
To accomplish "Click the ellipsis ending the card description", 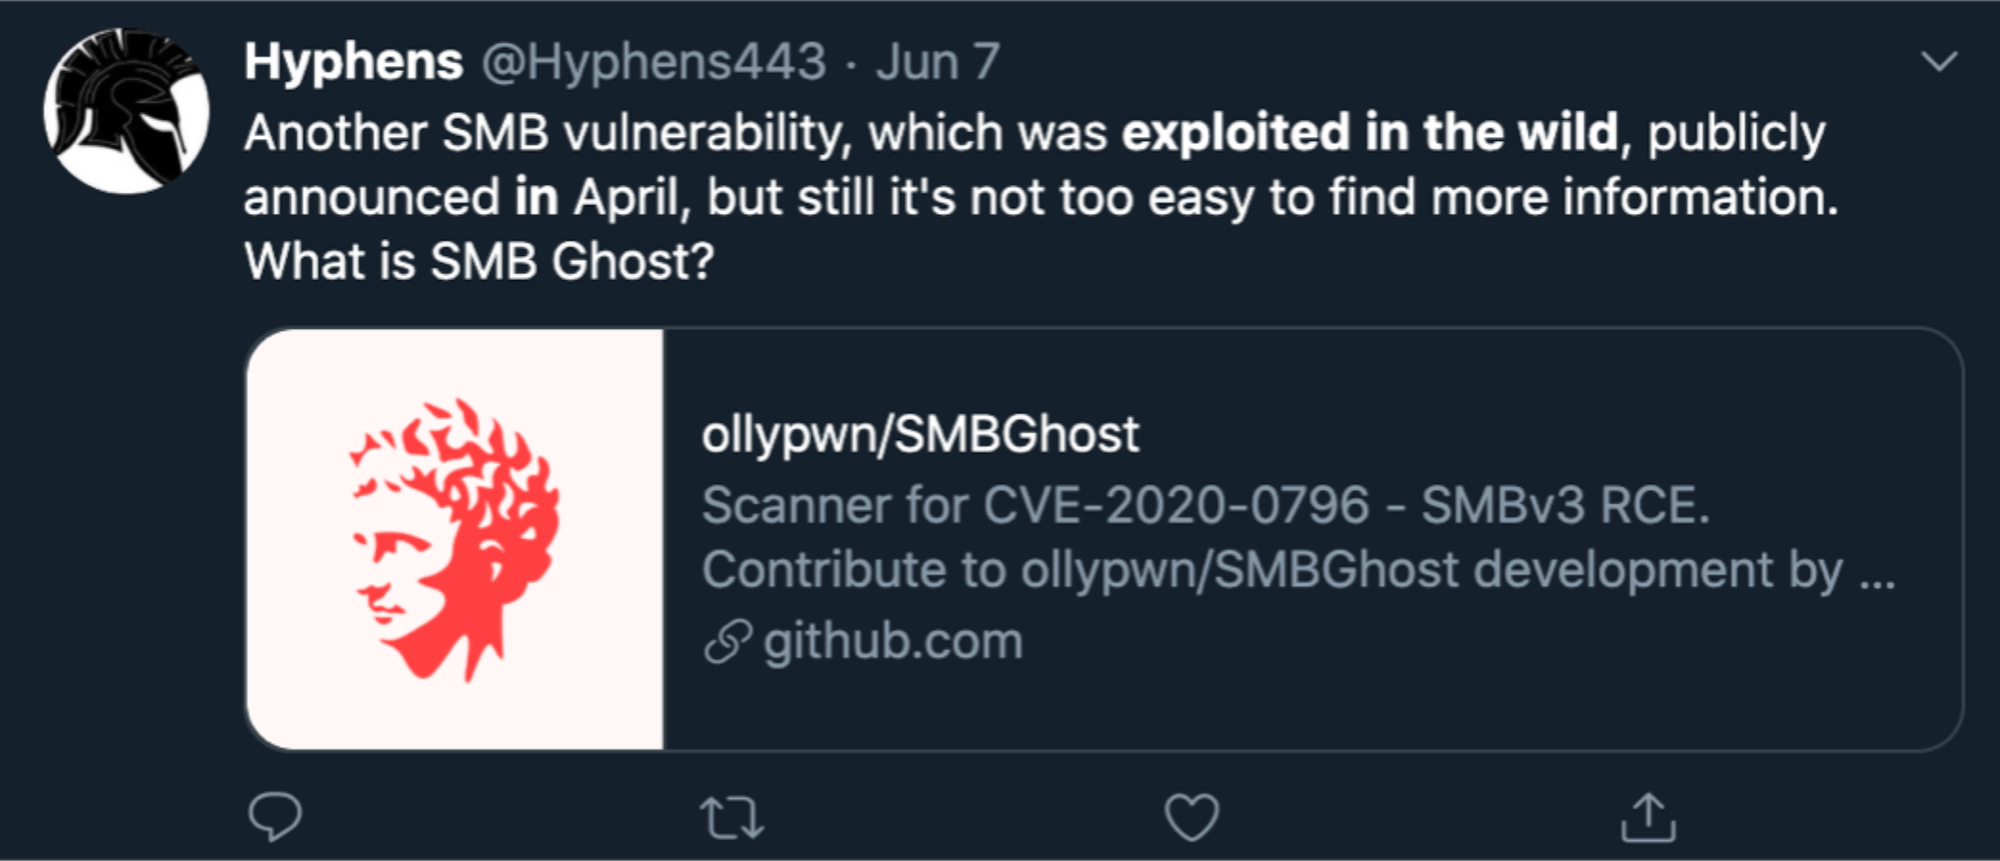I will 1877,575.
